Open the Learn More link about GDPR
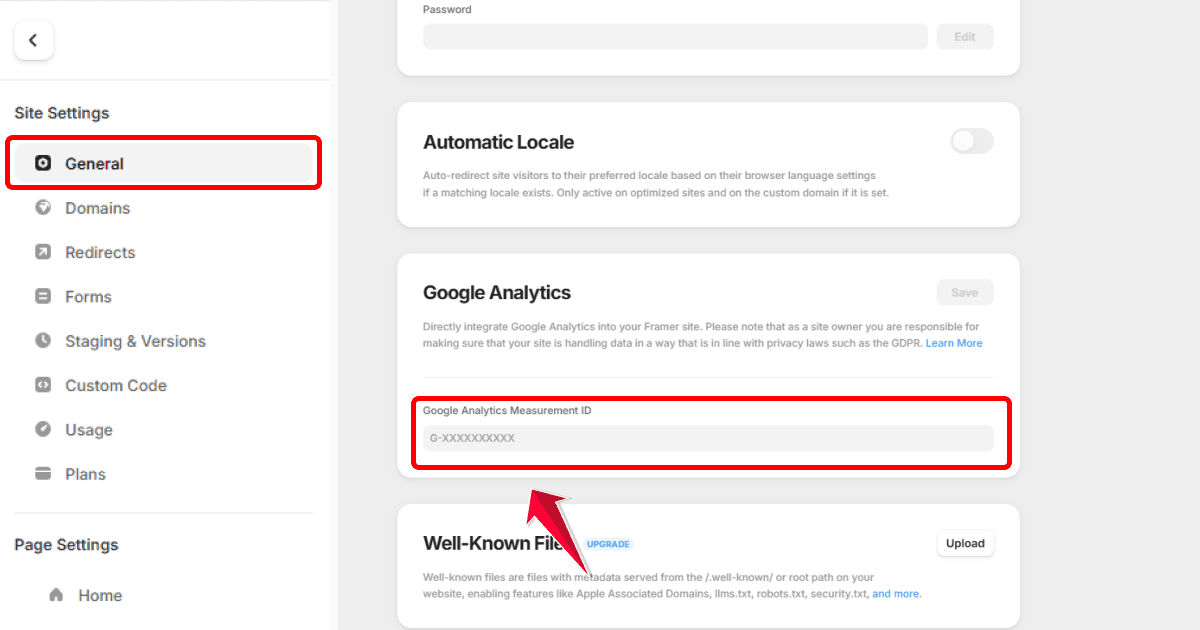This screenshot has height=630, width=1200. [x=954, y=342]
